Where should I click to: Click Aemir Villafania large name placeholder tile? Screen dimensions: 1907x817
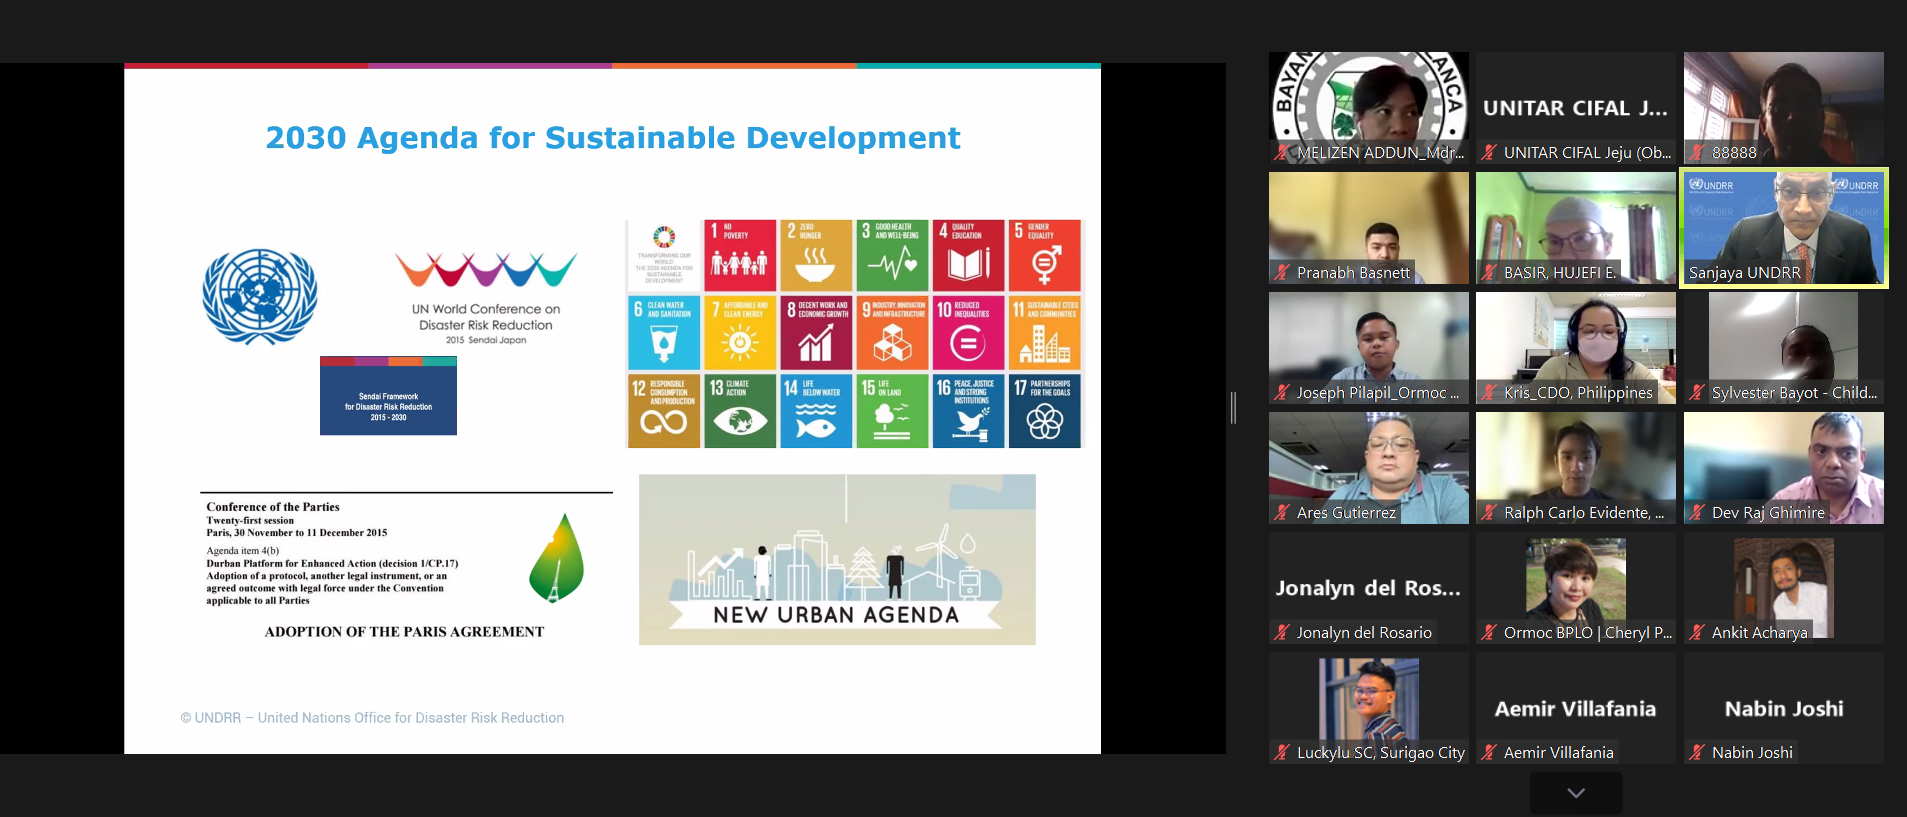click(1576, 709)
